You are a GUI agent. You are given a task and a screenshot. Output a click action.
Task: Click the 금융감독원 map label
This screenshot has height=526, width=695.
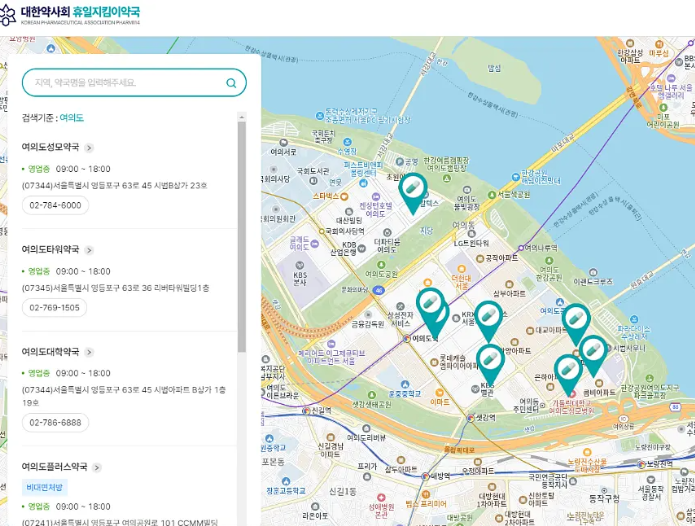click(x=367, y=324)
